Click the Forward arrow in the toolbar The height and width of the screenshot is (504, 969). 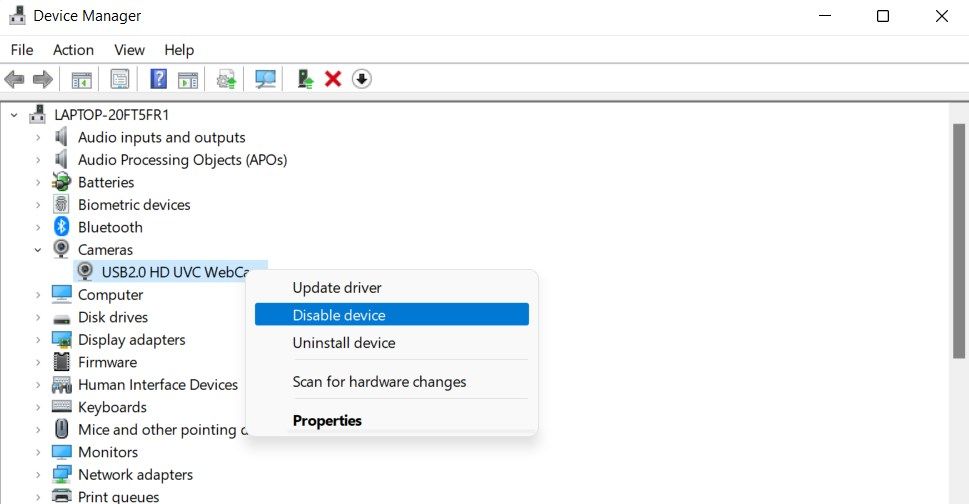pos(42,79)
